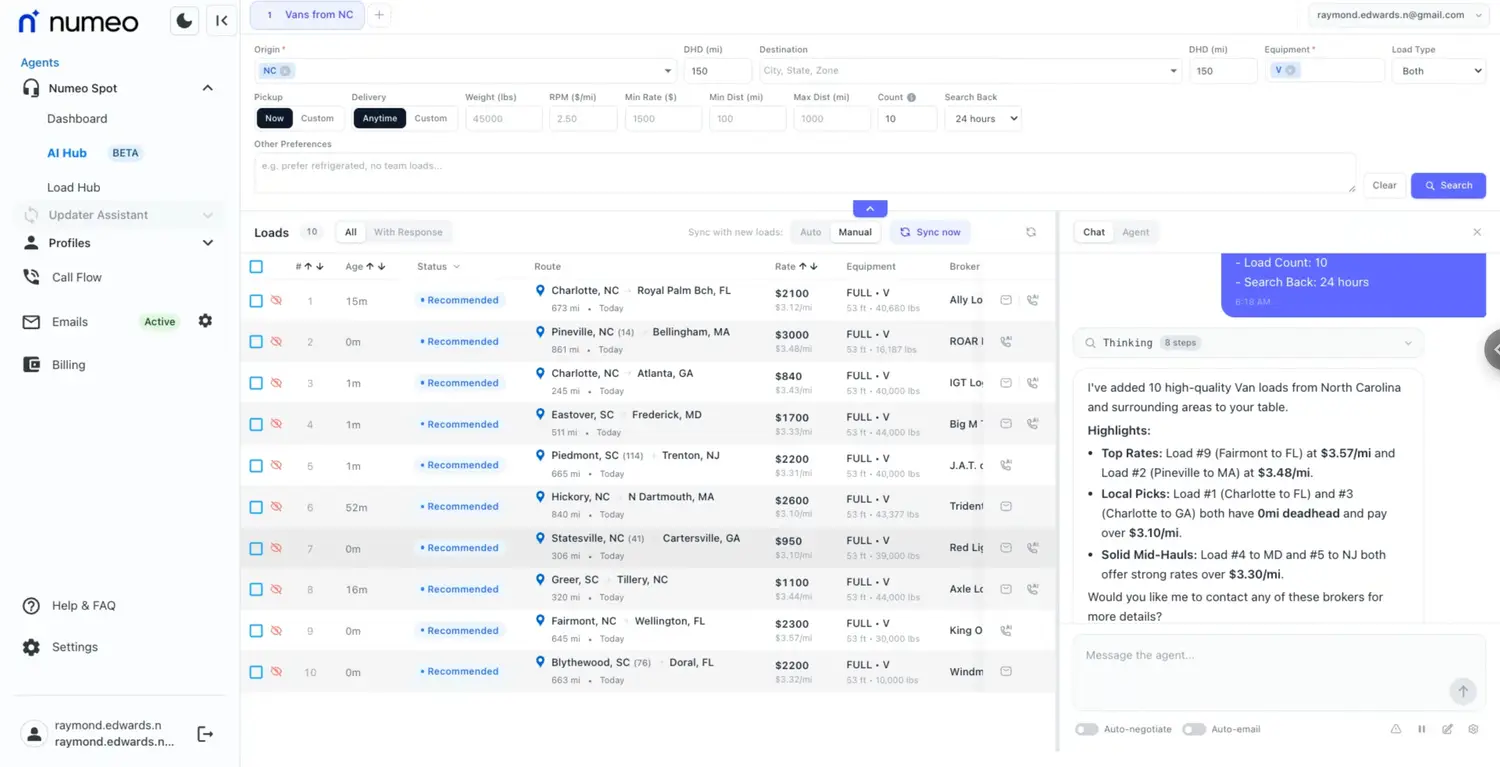This screenshot has width=1500, height=767.
Task: Click the refresh icon beside Sync now
Action: click(1031, 232)
